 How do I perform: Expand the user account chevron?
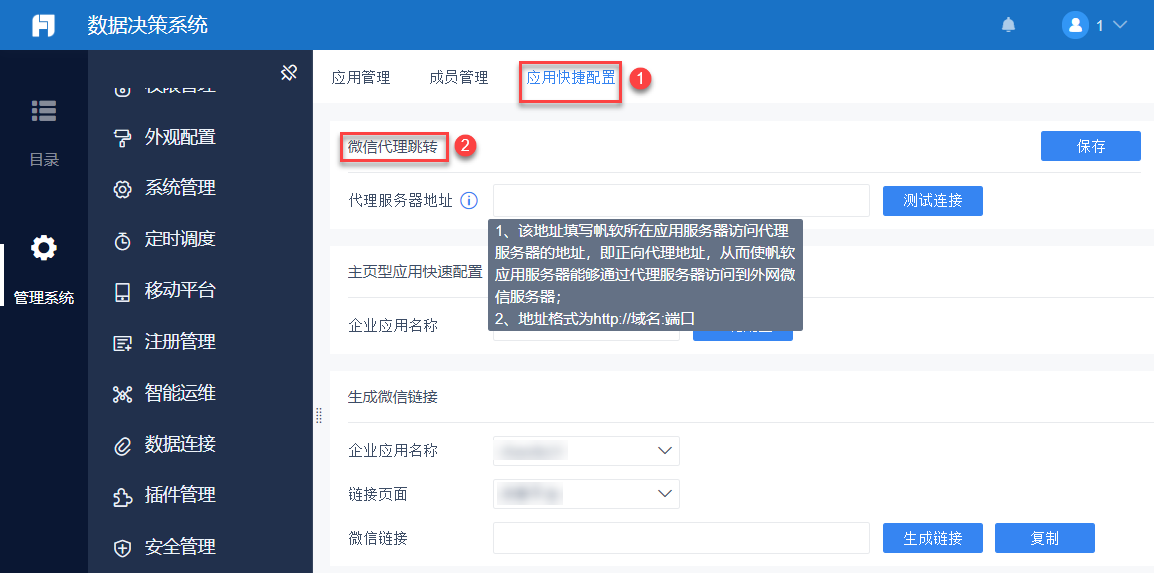click(1119, 25)
